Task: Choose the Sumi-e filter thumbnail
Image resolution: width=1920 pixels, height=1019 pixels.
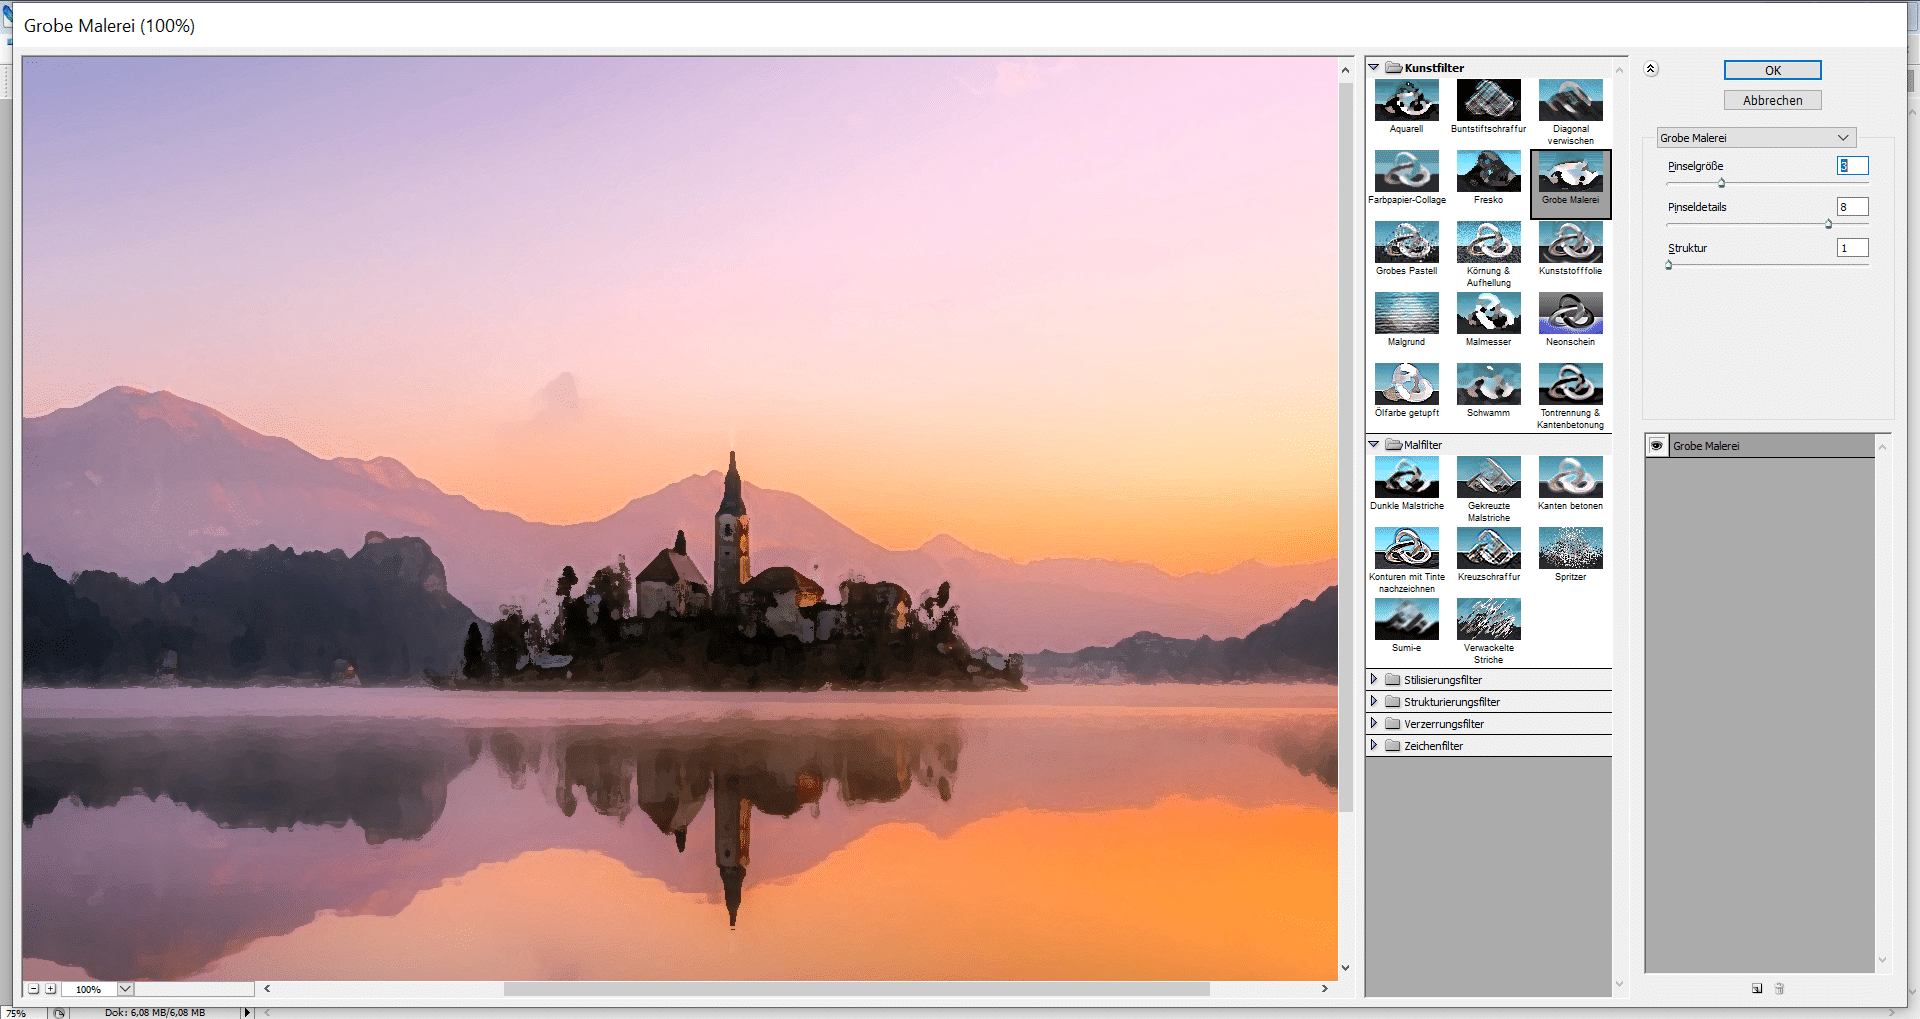Action: (x=1406, y=620)
